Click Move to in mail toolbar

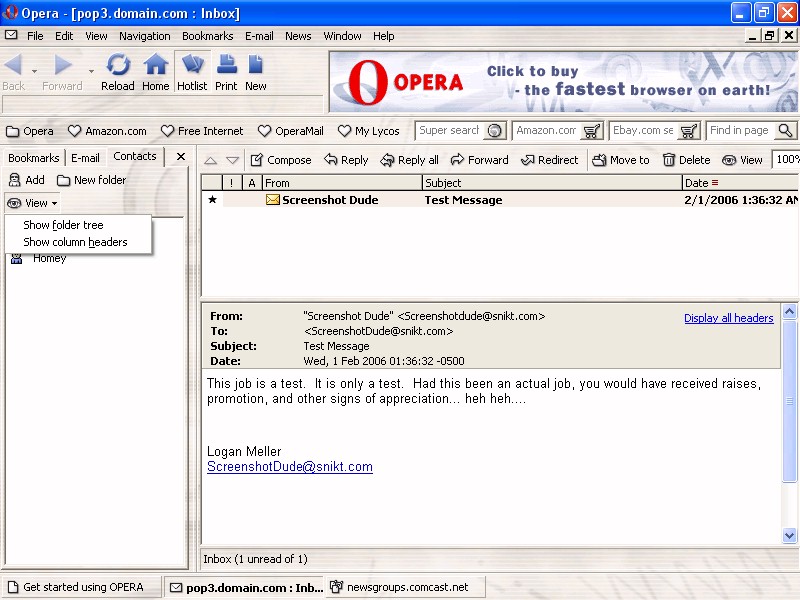tap(621, 160)
